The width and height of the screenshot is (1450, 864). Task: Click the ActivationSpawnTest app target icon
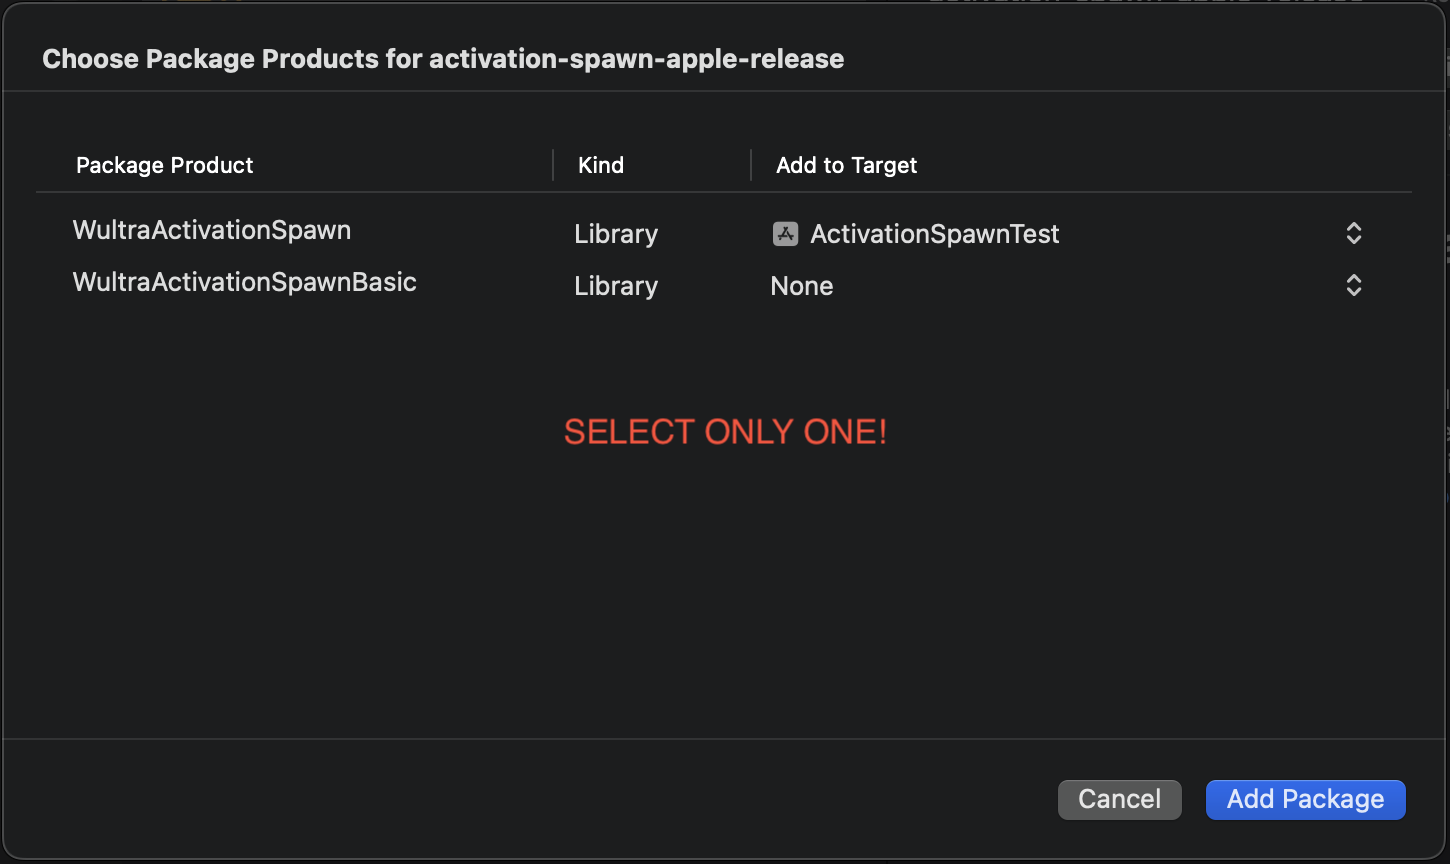point(785,234)
